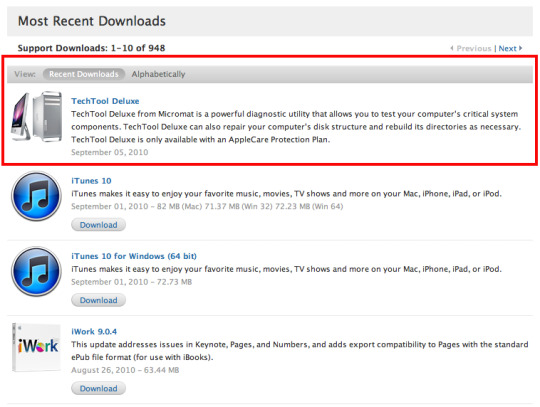Click the TechTool Deluxe description text
540x407 pixels.
(x=296, y=127)
